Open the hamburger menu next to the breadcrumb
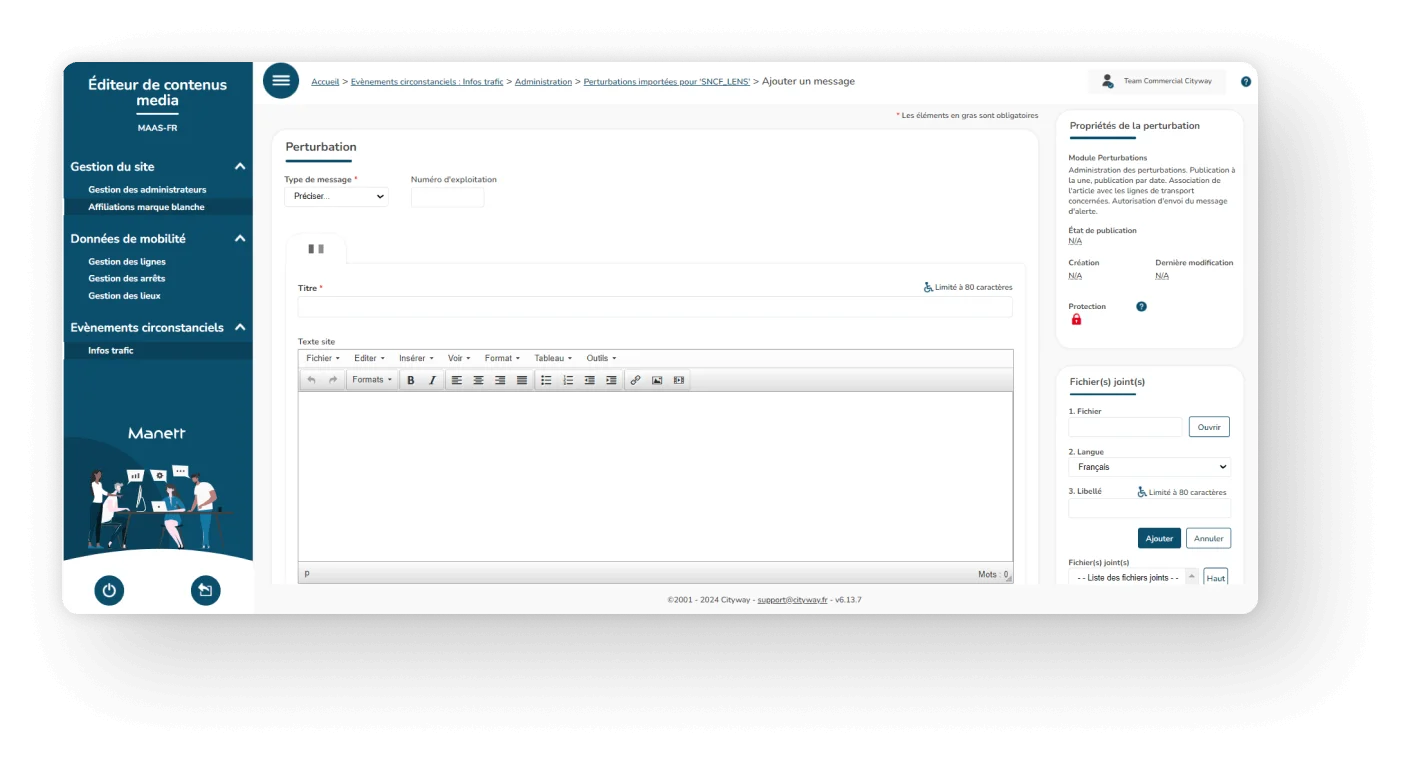1404x760 pixels. coord(281,81)
